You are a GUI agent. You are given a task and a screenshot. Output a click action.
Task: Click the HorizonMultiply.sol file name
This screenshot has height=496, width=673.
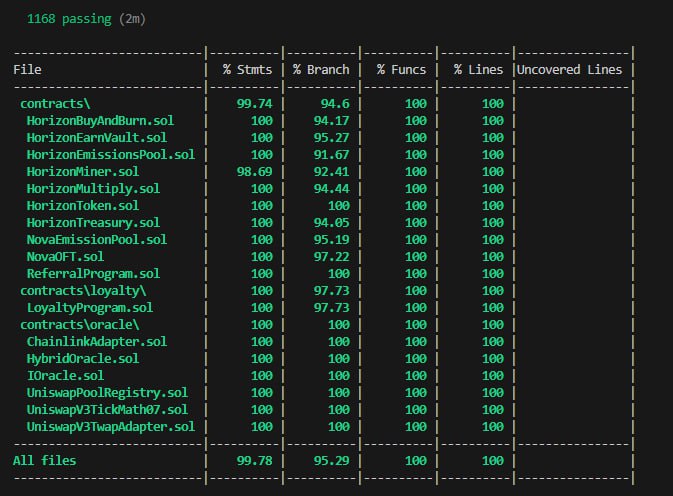point(93,188)
